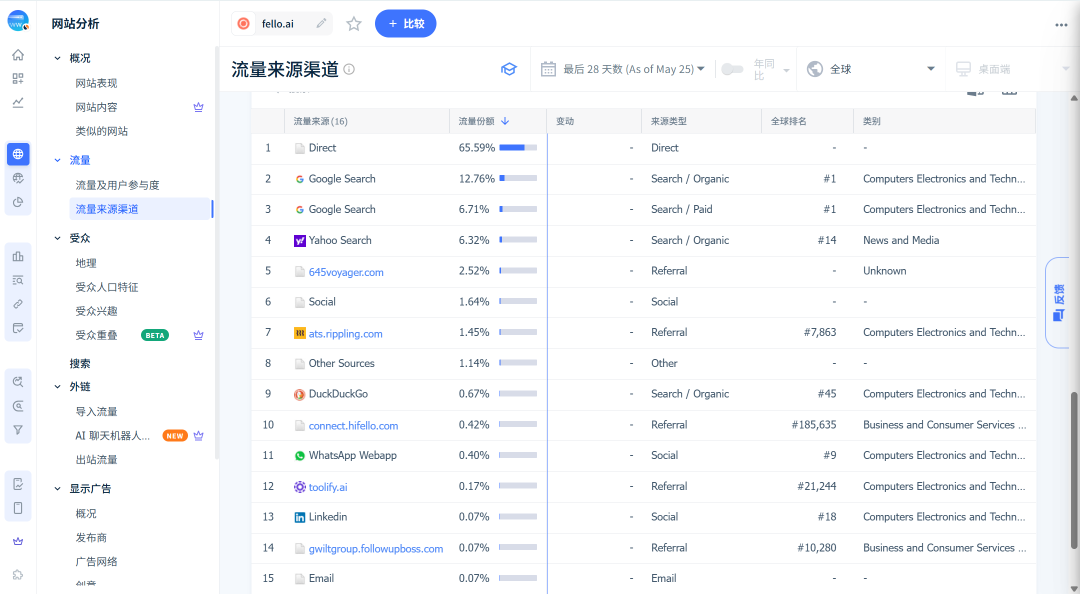The width and height of the screenshot is (1080, 594).
Task: Click the mobile phone icon in left rail
Action: (x=18, y=508)
